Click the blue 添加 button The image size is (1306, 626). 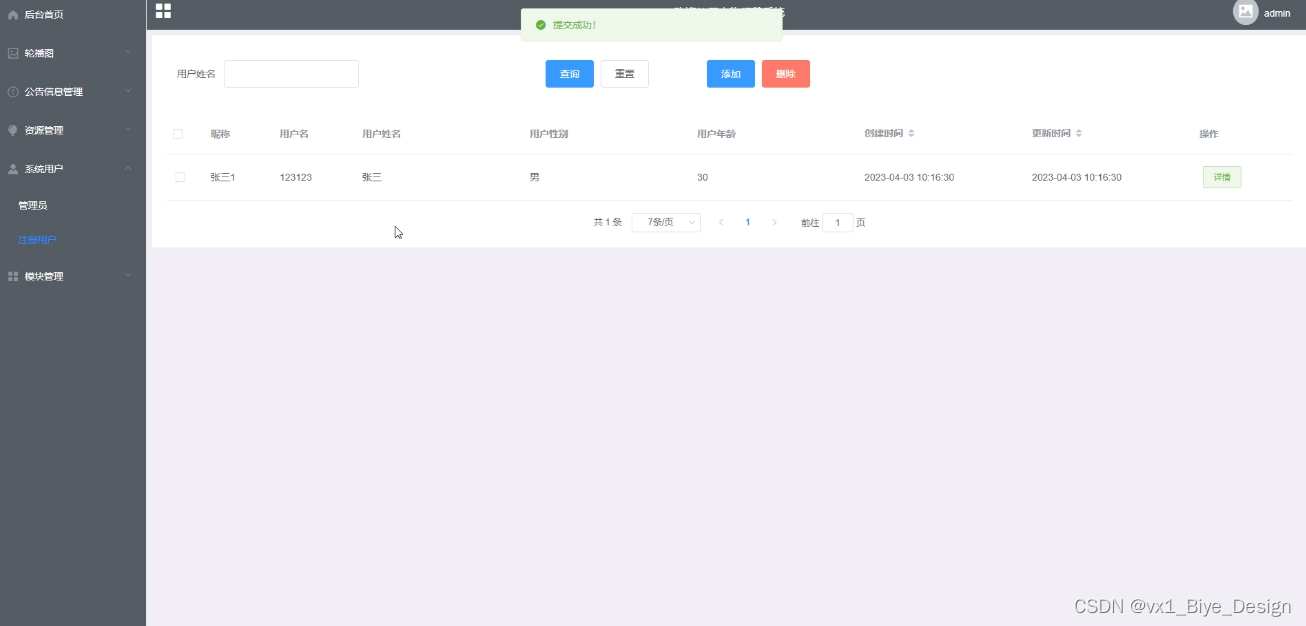click(x=731, y=74)
